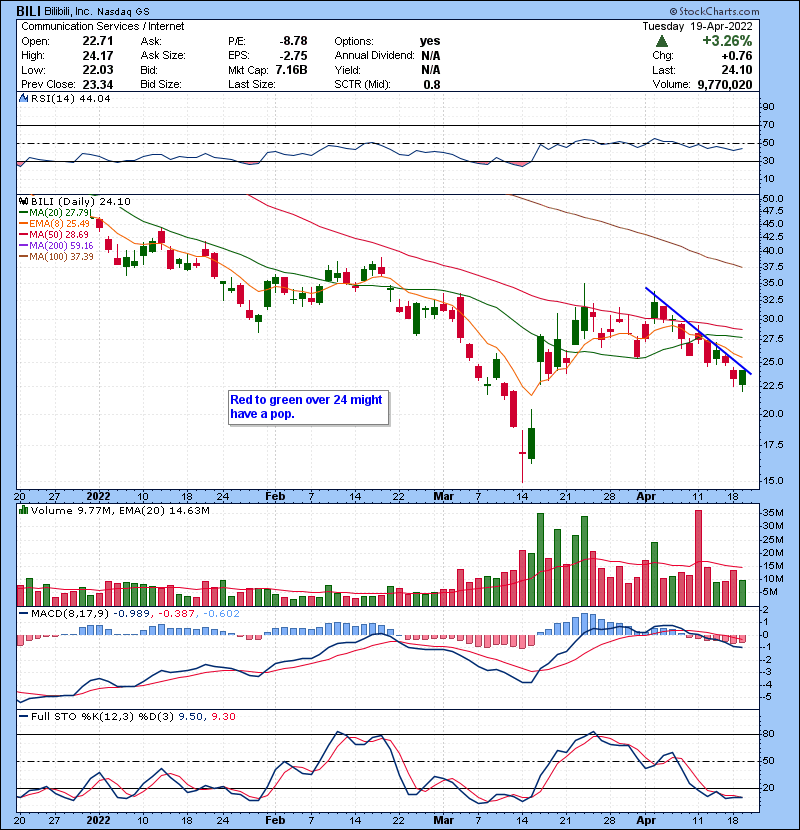Click the green up-triangle next to +3.26%
Screen dimensions: 800x830
tap(662, 41)
